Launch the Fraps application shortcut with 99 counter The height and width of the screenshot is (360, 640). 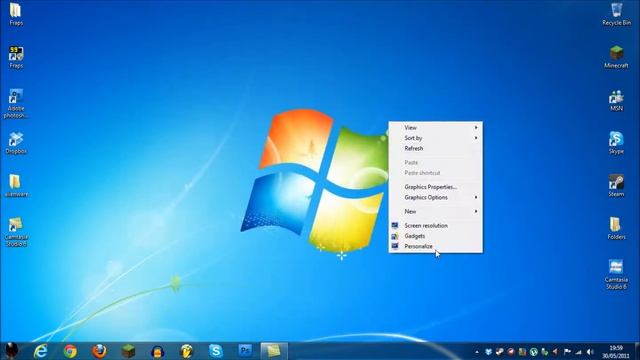pyautogui.click(x=16, y=57)
